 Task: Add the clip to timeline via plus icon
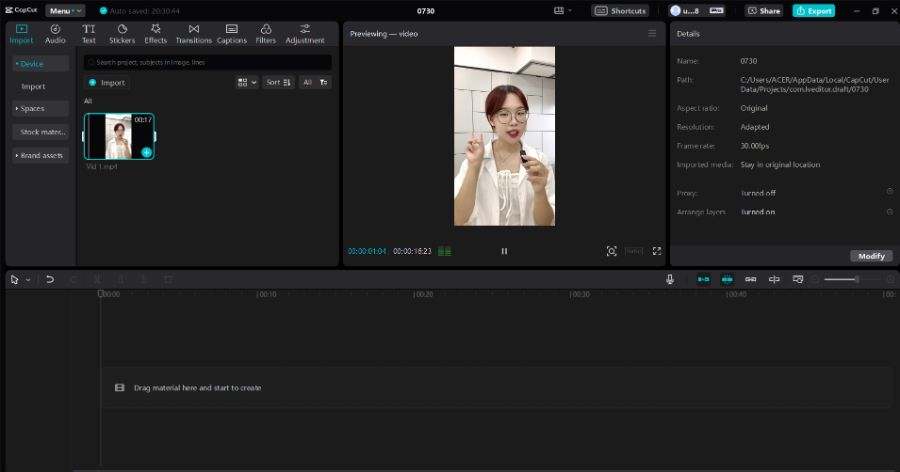point(146,152)
